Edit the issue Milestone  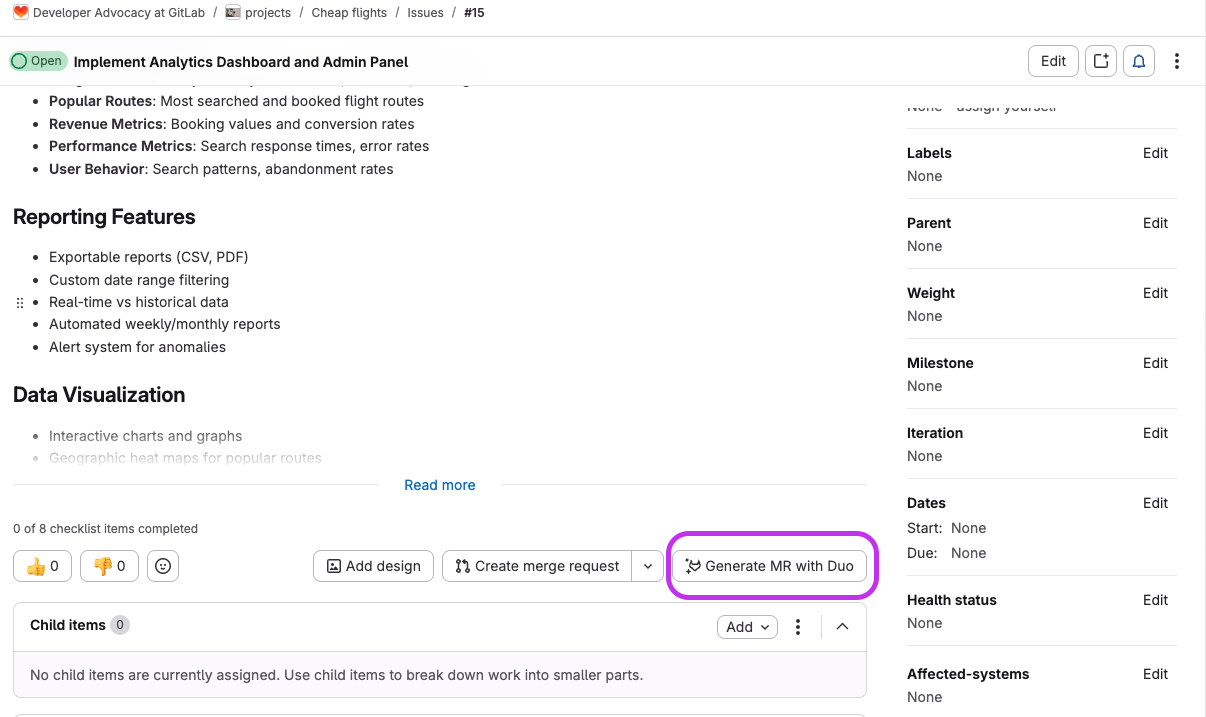coord(1155,363)
